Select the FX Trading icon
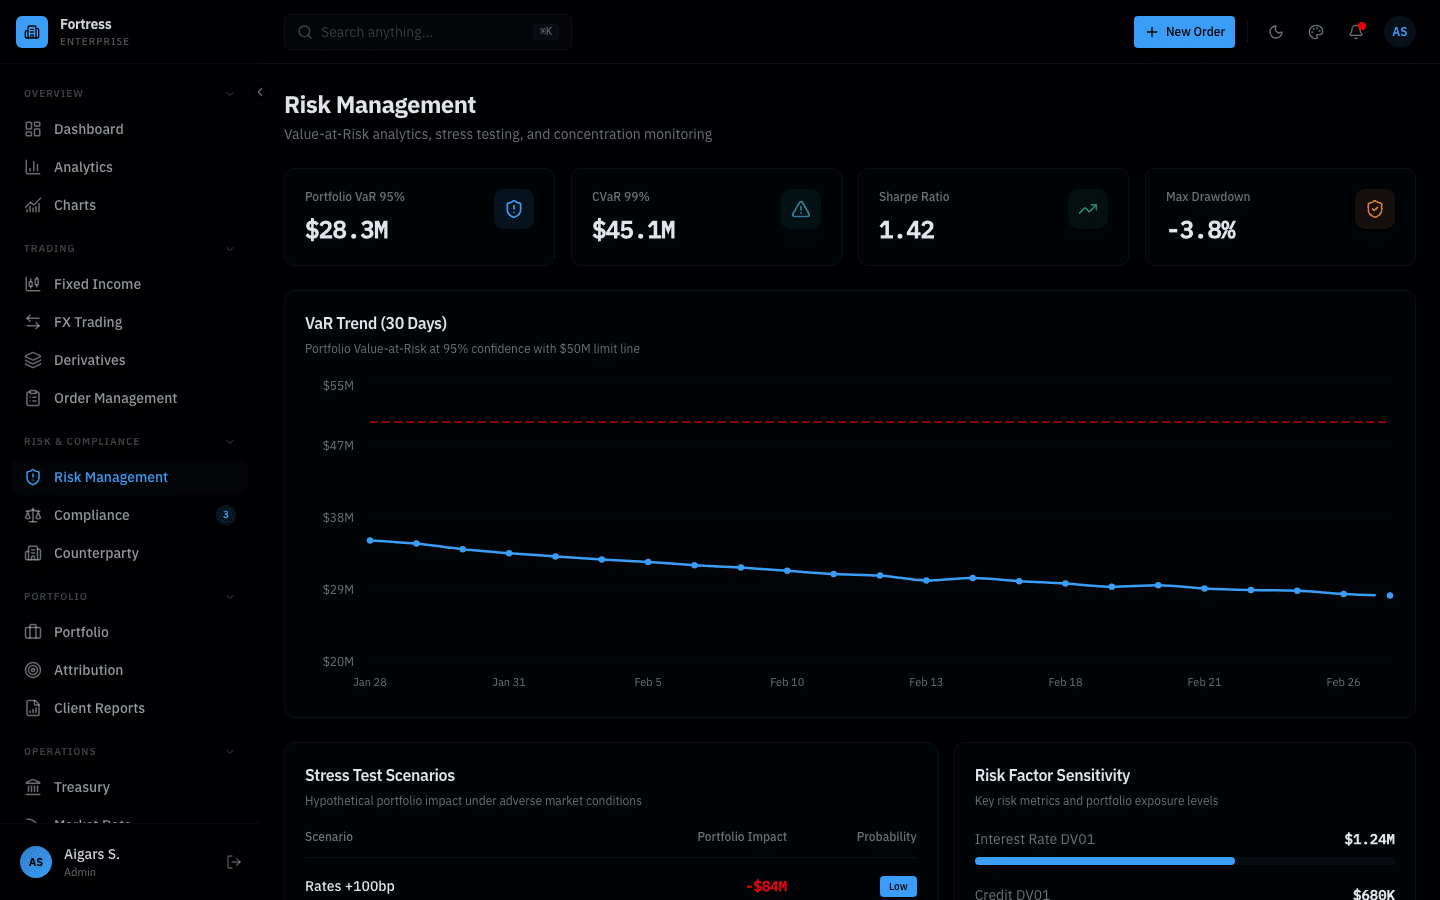This screenshot has height=900, width=1440. point(34,322)
